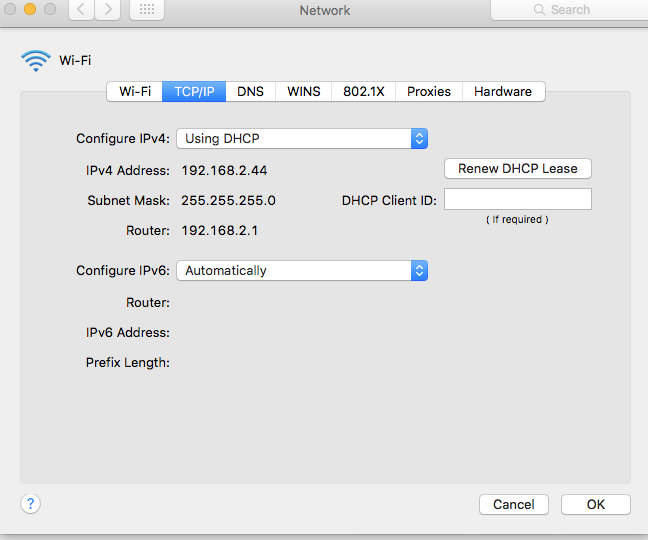This screenshot has width=648, height=540.
Task: Open the DNS tab
Action: [x=250, y=91]
